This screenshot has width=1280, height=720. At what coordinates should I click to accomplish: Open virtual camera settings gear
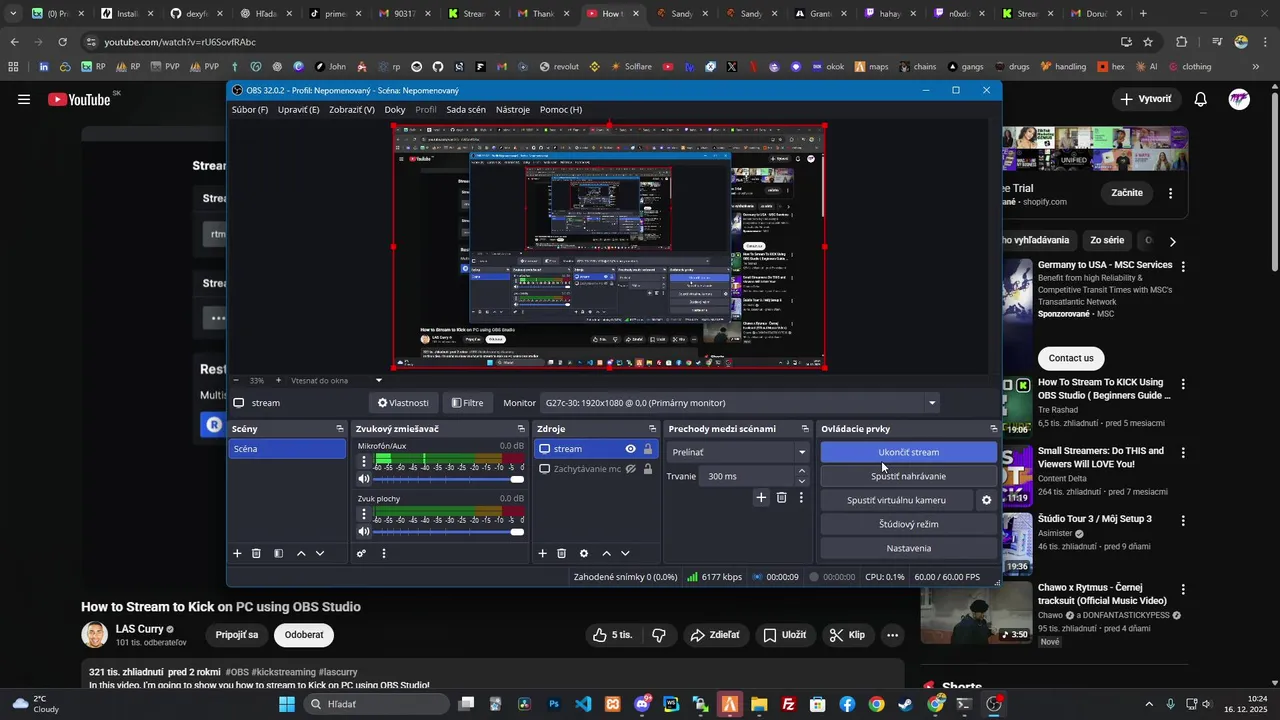point(986,500)
